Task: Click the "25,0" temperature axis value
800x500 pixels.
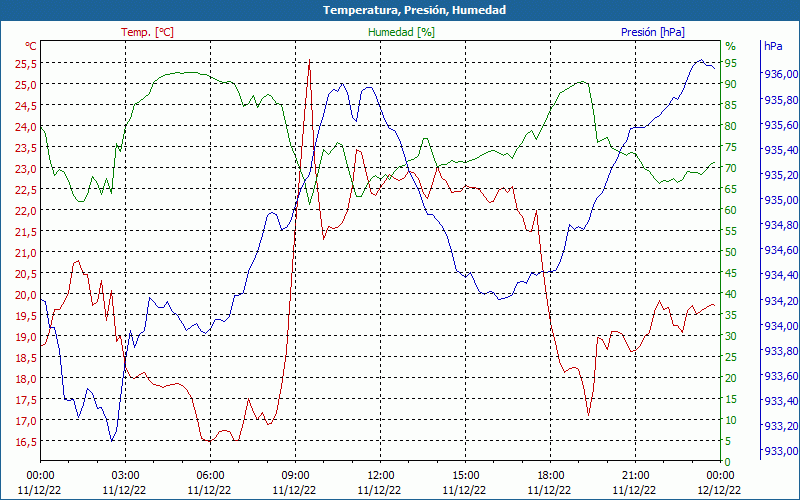Action: [x=26, y=84]
